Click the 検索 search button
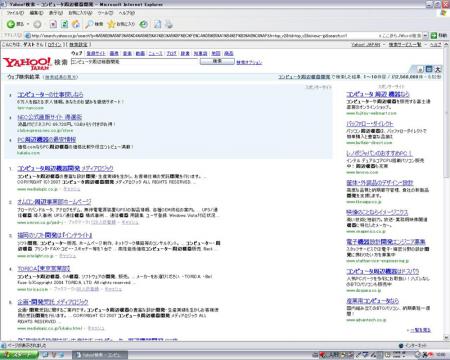The height and width of the screenshot is (360, 450). pyautogui.click(x=217, y=61)
